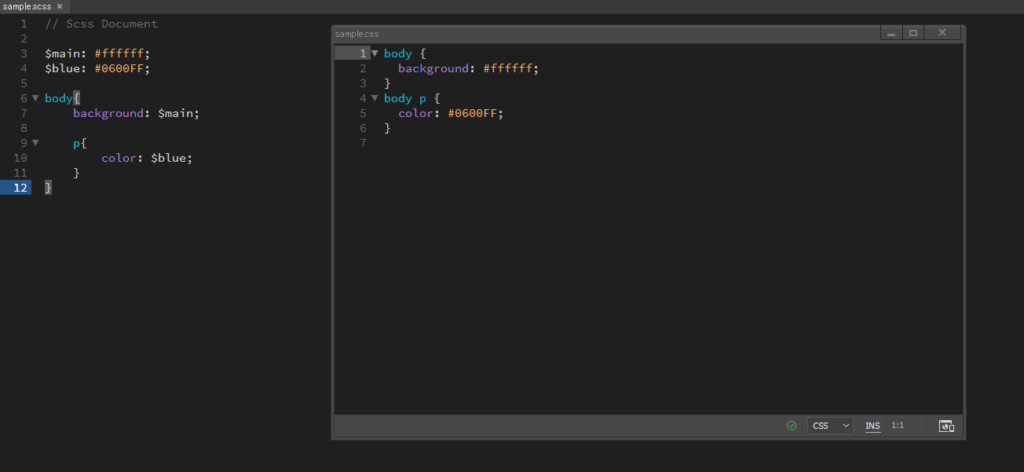Viewport: 1024px width, 472px height.
Task: Toggle INS insert/overwrite mode
Action: point(873,426)
